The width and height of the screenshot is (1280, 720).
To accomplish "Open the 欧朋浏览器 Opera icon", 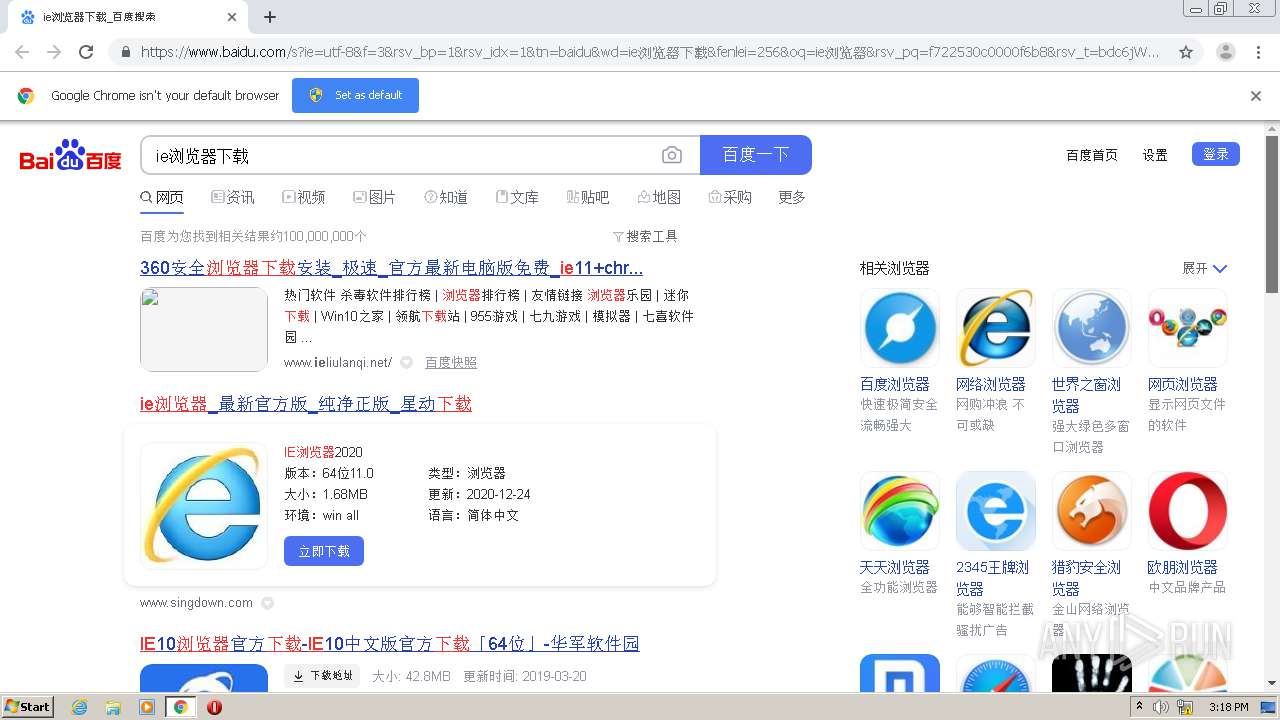I will click(1188, 511).
